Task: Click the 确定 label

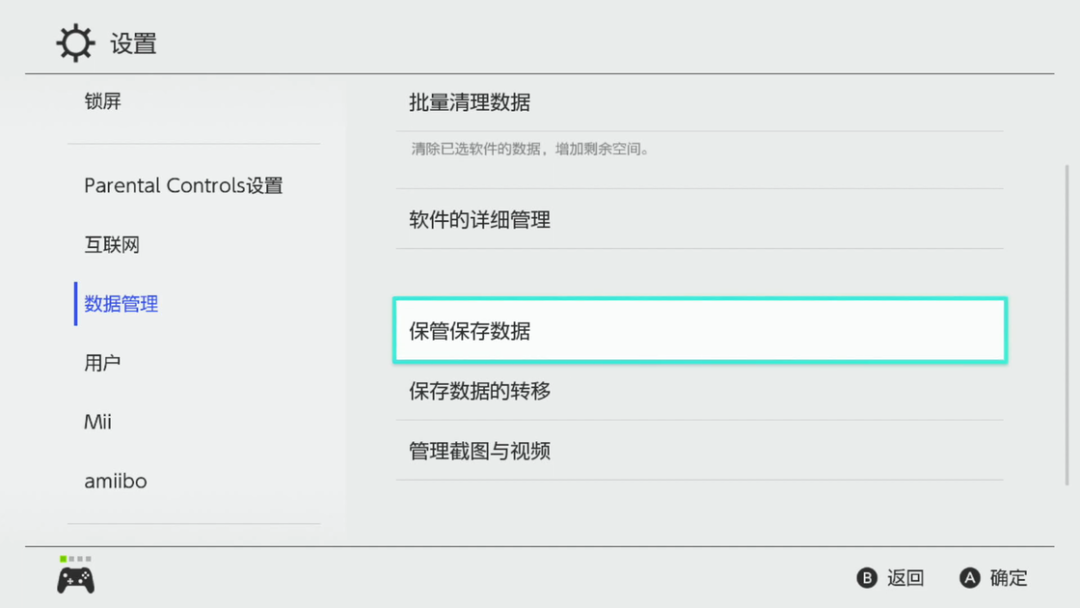Action: coord(1008,578)
